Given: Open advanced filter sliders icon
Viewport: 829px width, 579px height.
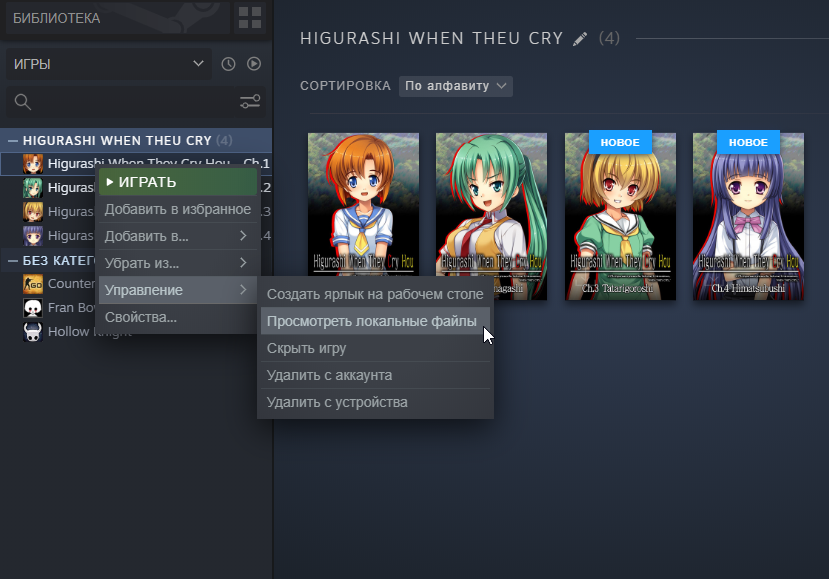Looking at the screenshot, I should click(250, 102).
